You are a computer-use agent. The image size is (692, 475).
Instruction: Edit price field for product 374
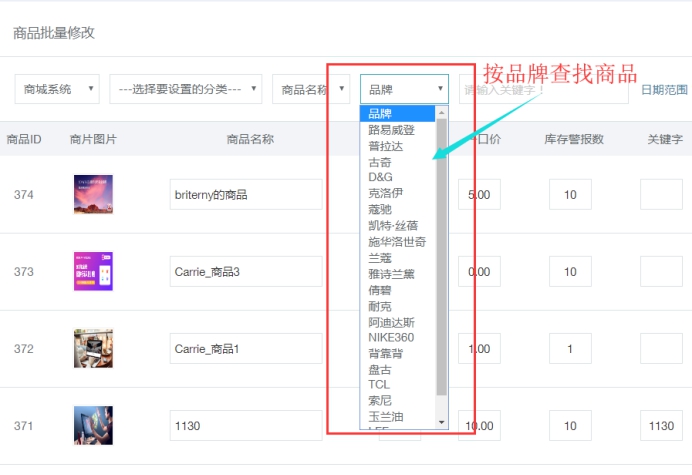tap(479, 194)
